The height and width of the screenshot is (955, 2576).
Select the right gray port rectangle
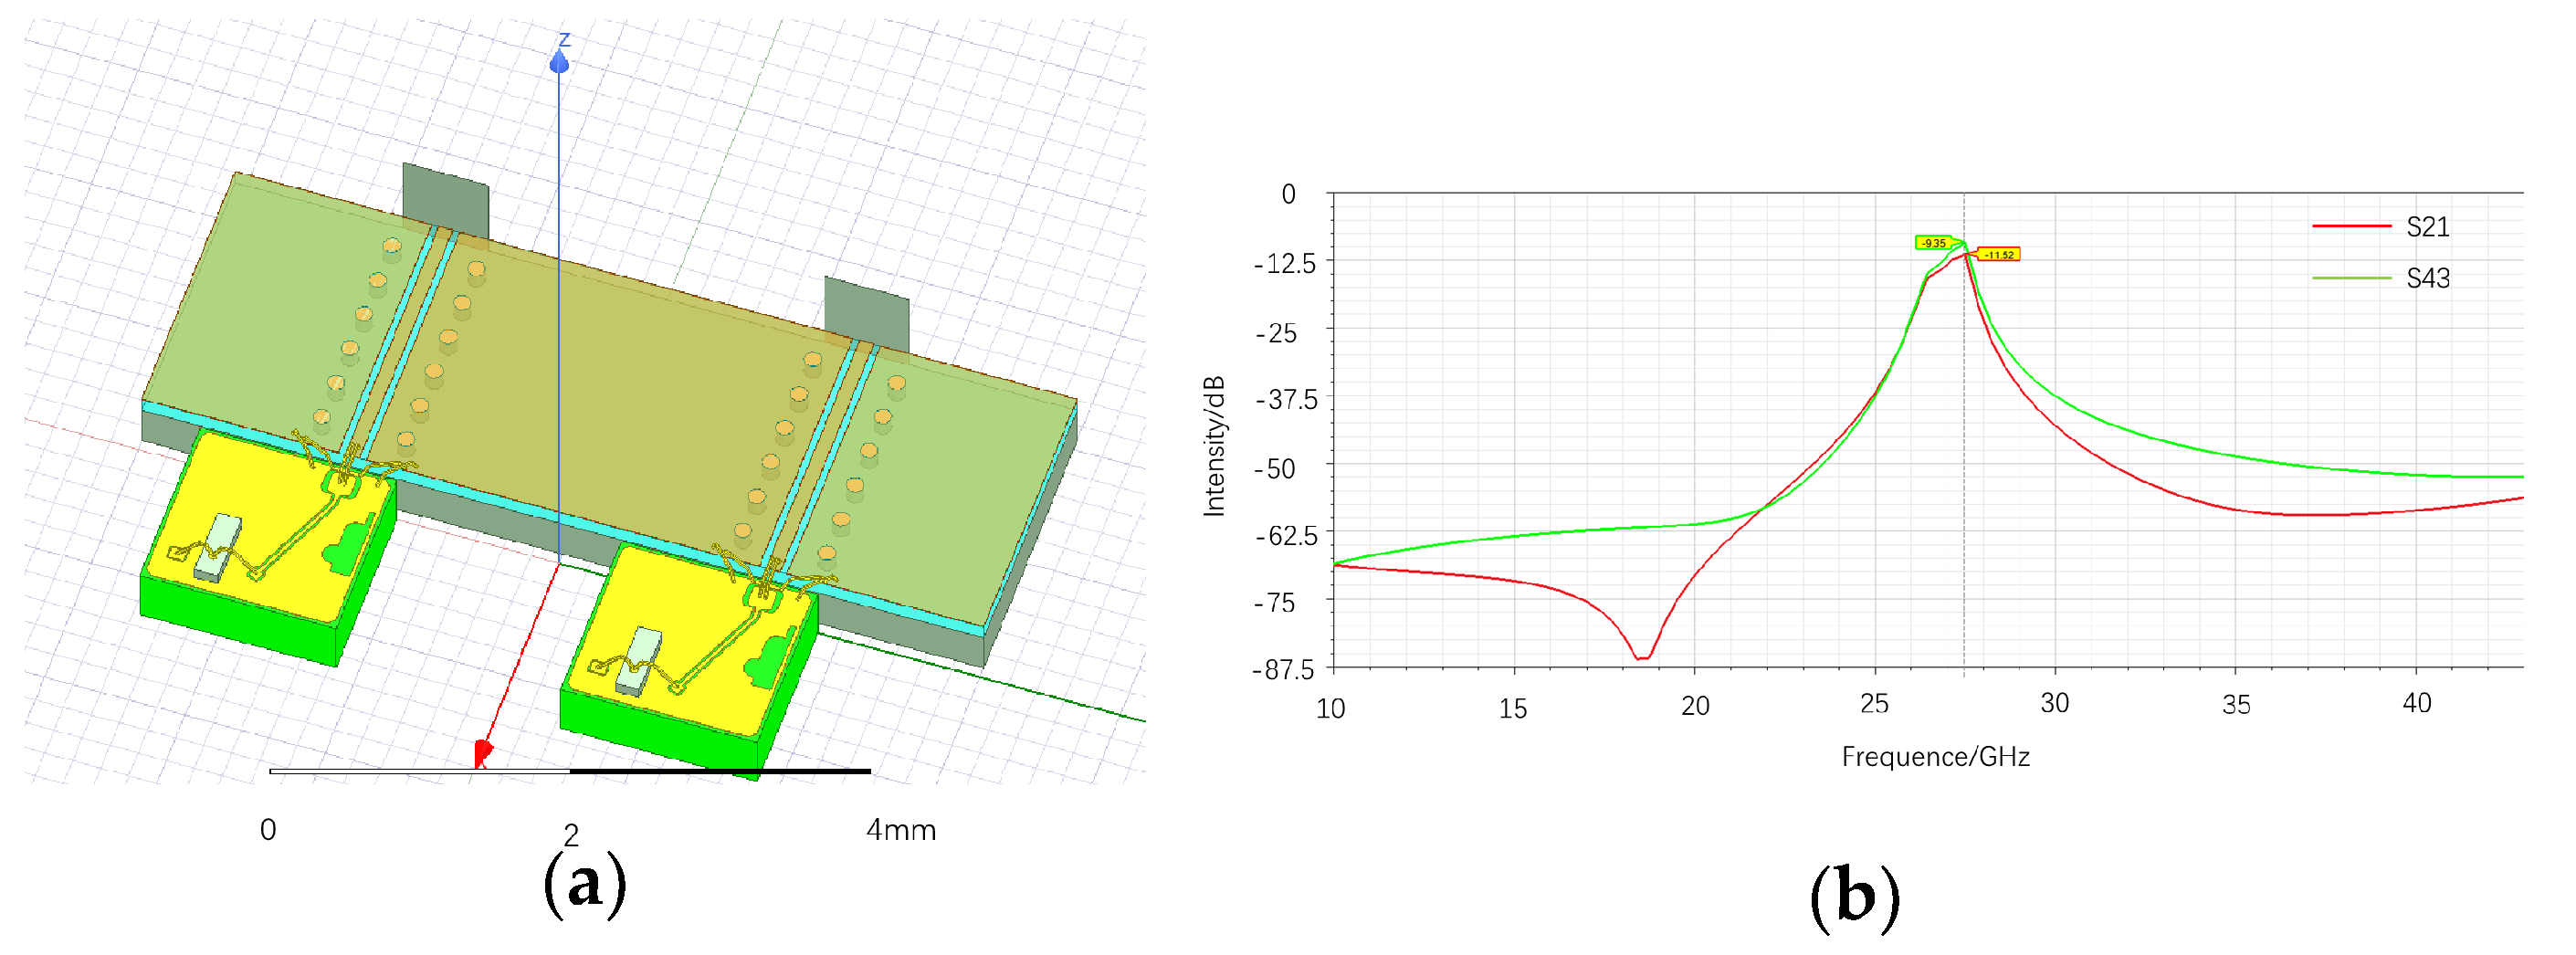[867, 315]
